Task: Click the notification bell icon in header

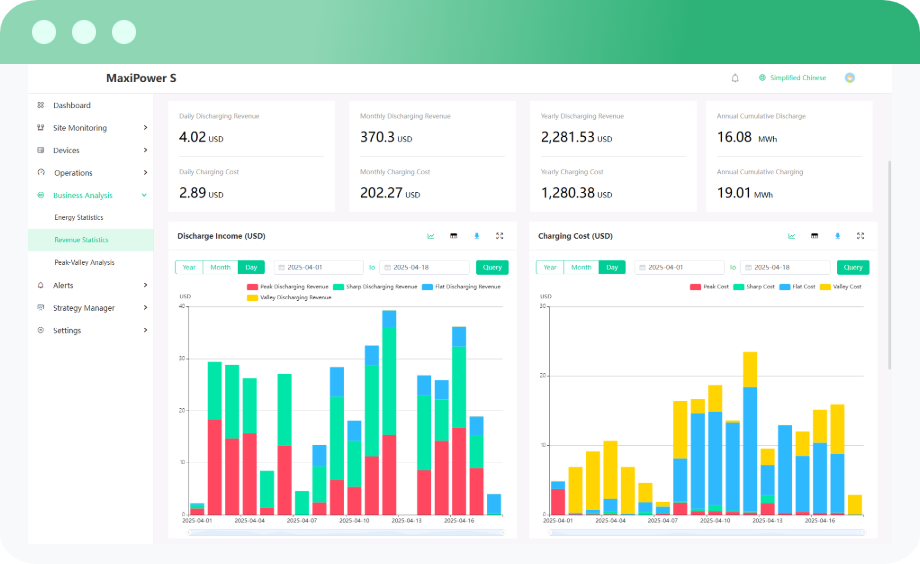Action: [x=735, y=78]
